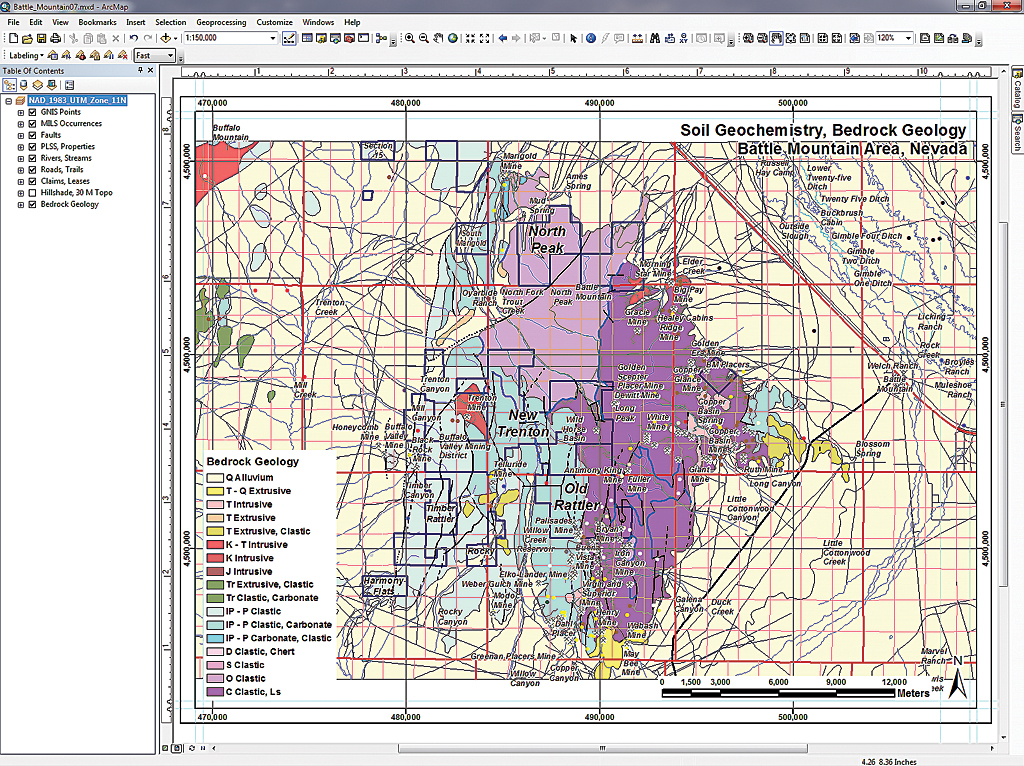Uncheck PLSS, Properties layer

click(x=32, y=147)
